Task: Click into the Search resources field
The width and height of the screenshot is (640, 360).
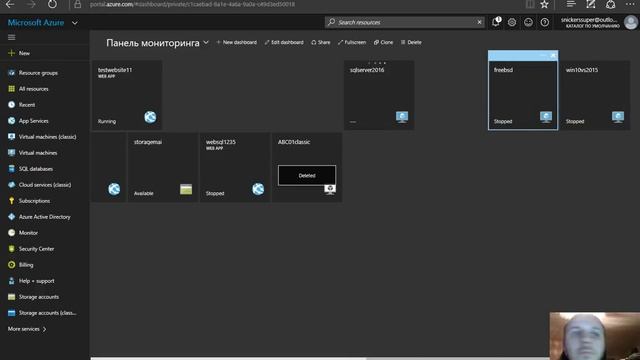Action: coord(404,22)
